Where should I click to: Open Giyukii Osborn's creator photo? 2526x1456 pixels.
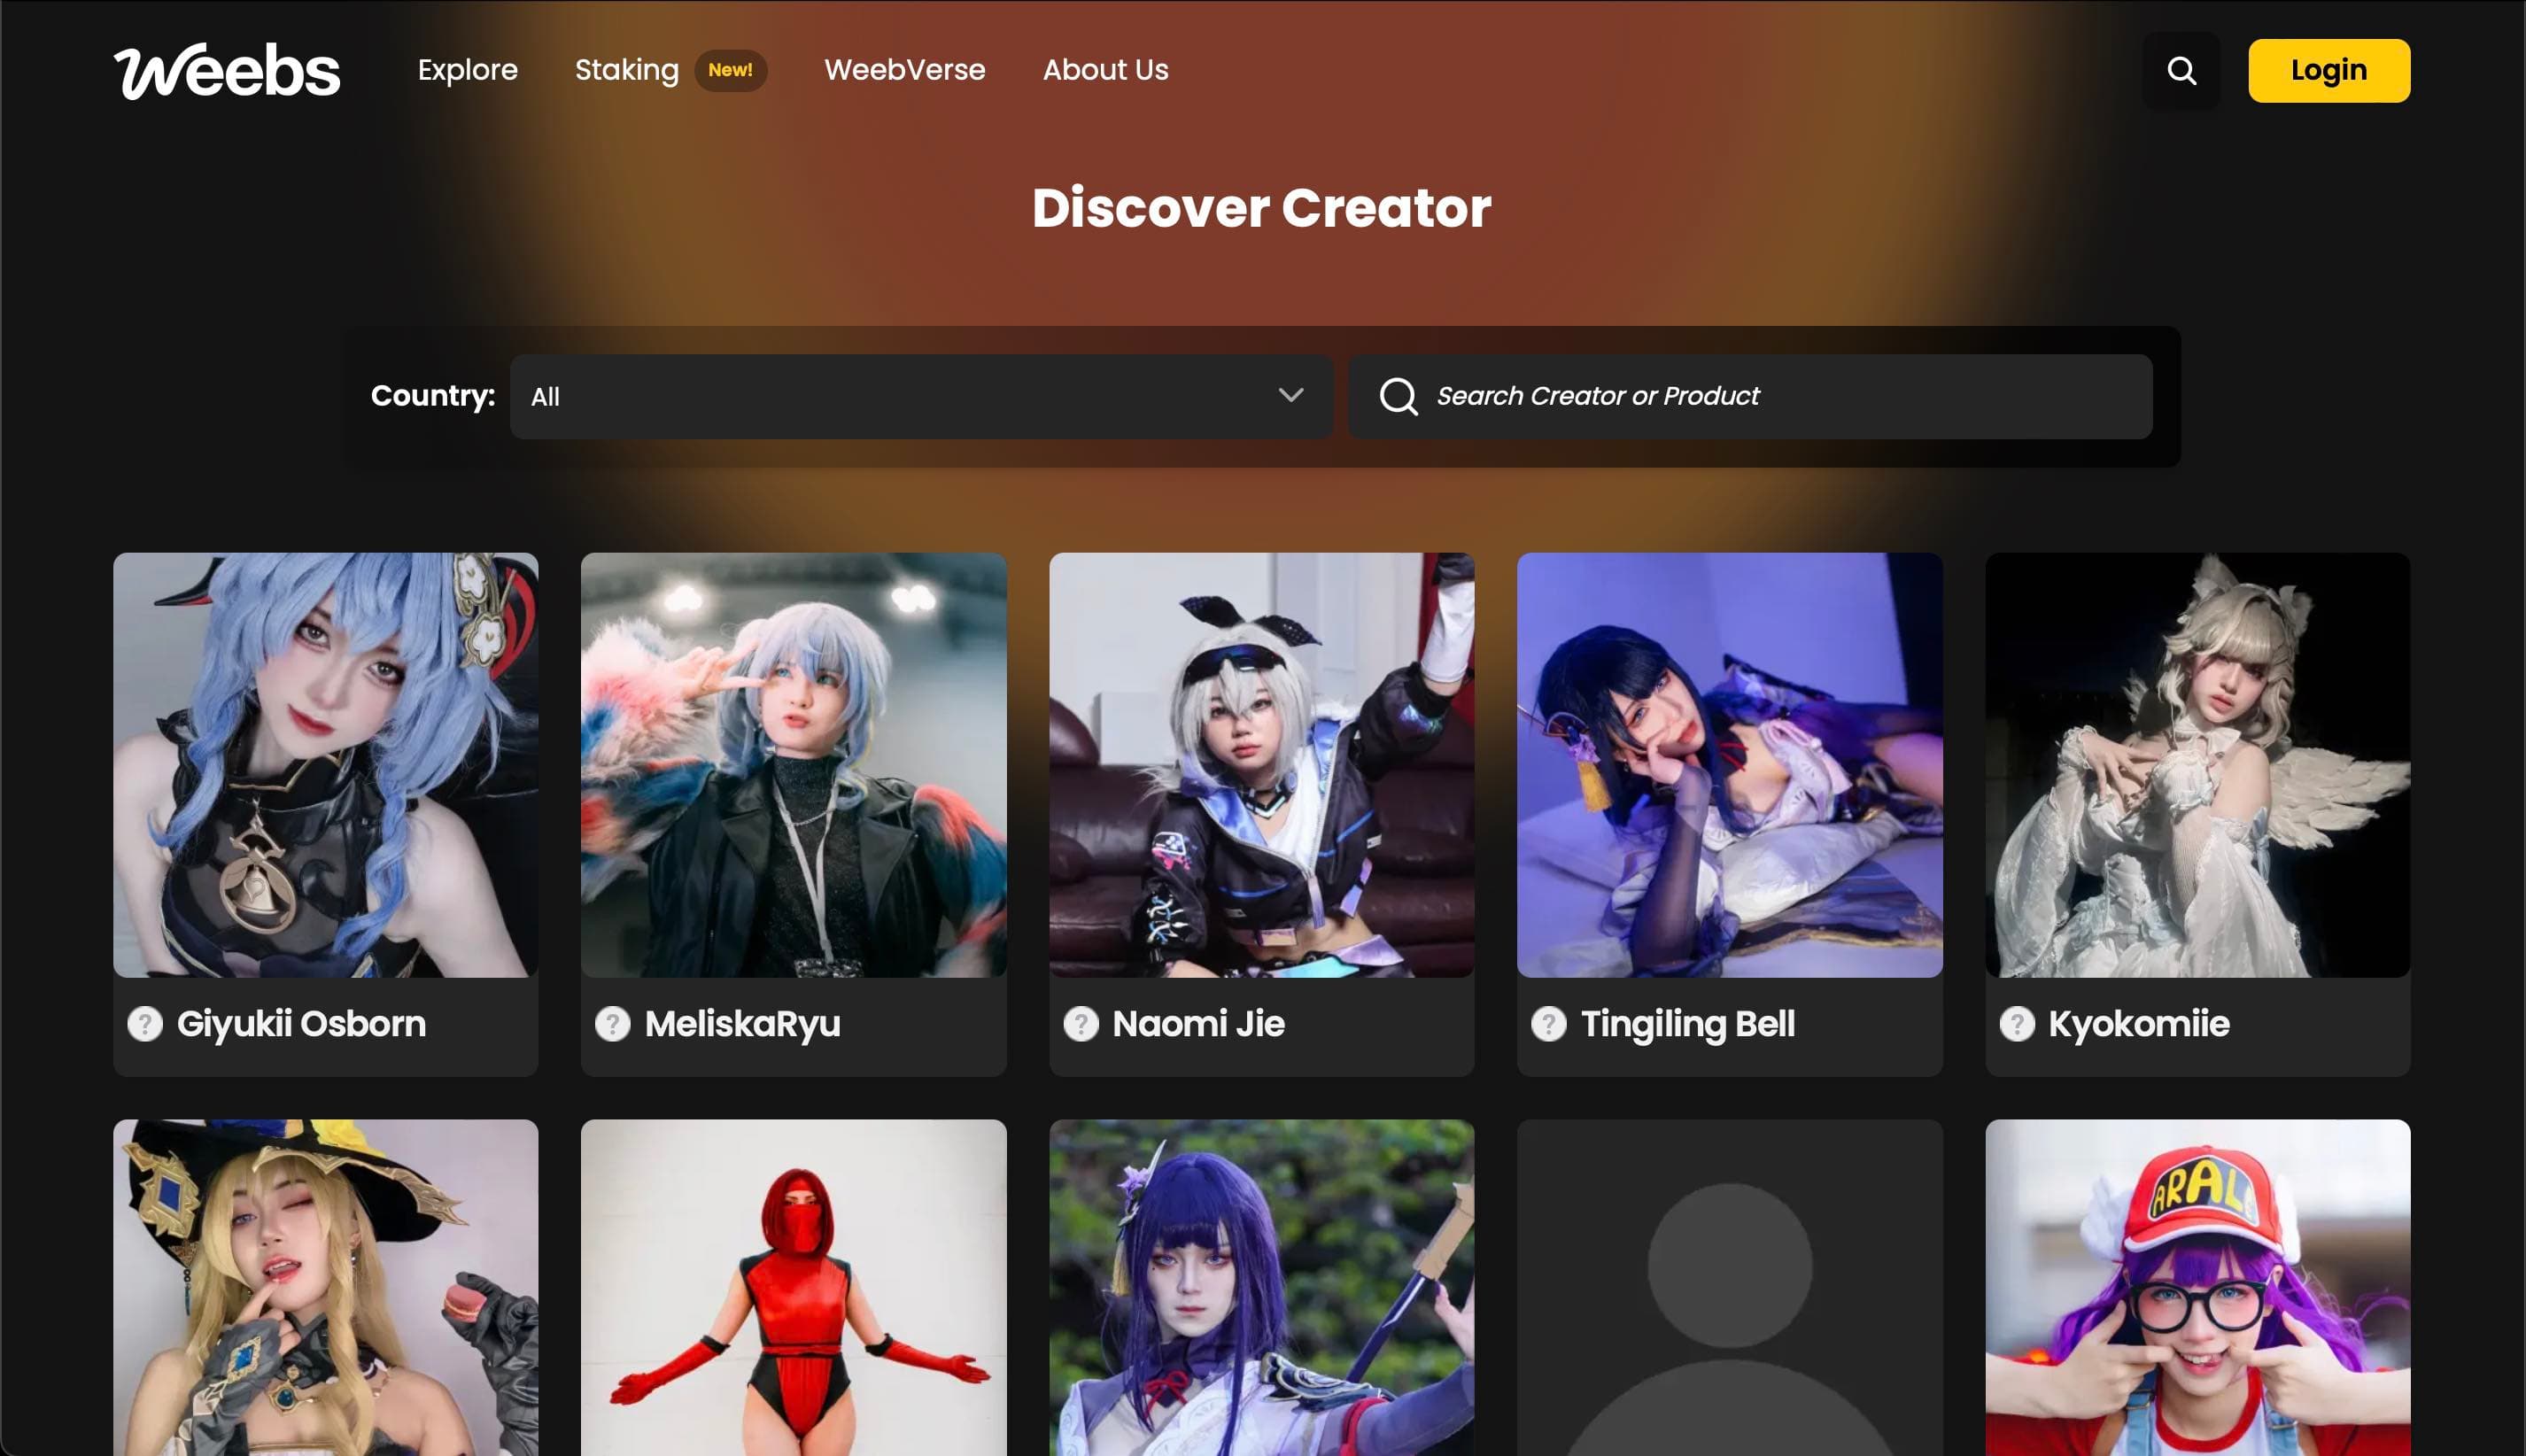tap(326, 765)
